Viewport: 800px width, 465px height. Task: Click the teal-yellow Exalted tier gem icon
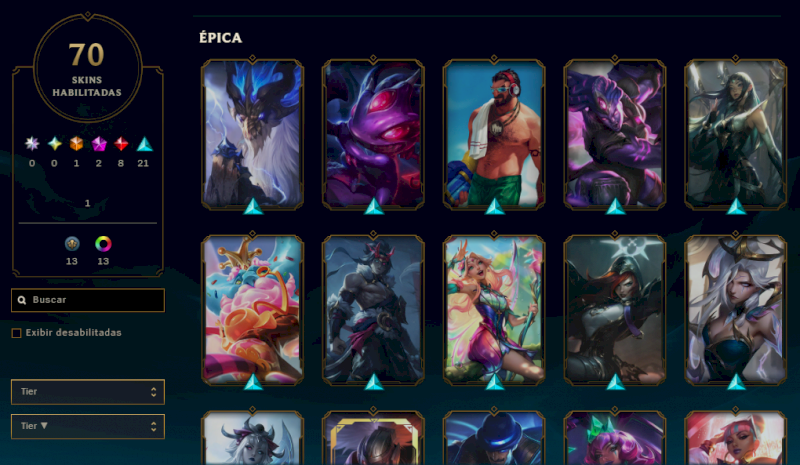pos(55,144)
